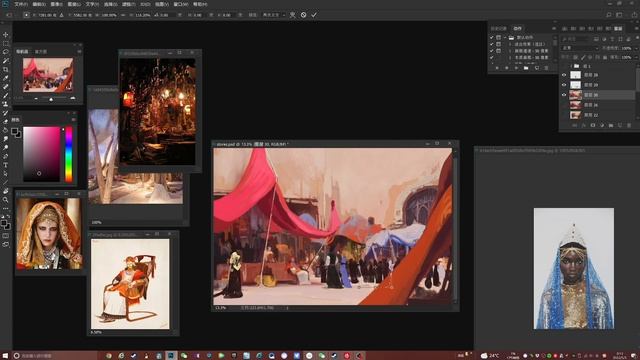
Task: Select the Hand tool
Action: 6,191
